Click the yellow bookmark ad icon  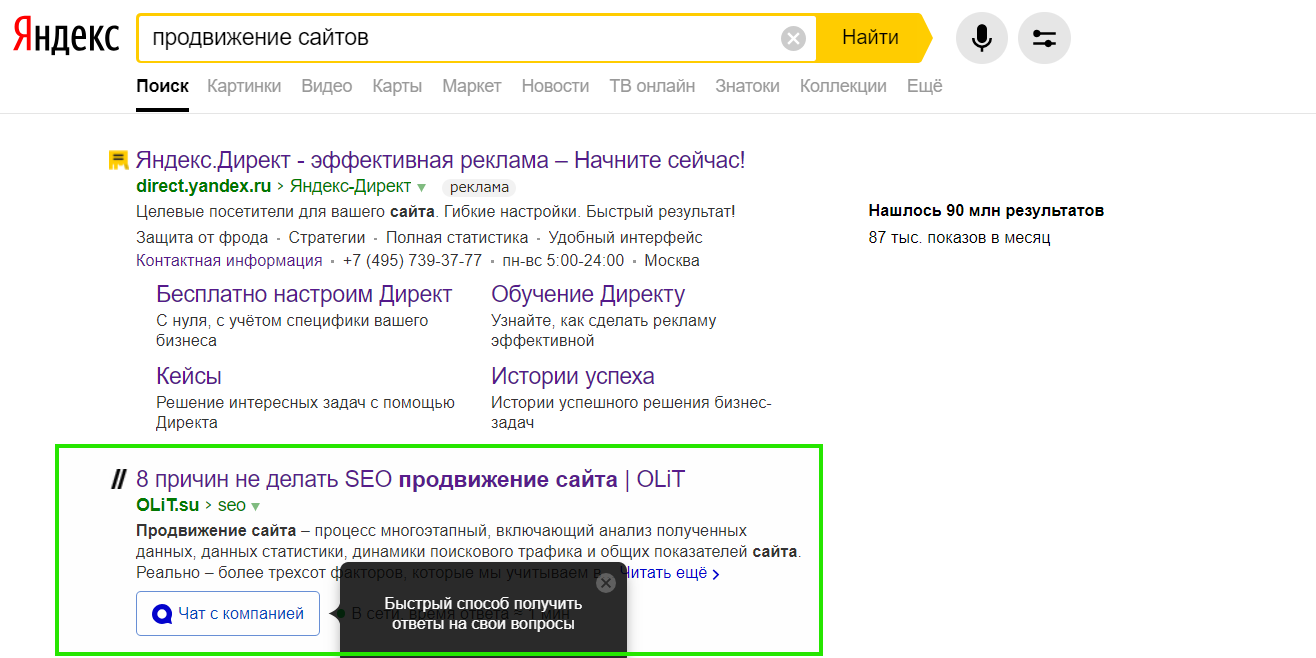pyautogui.click(x=118, y=159)
